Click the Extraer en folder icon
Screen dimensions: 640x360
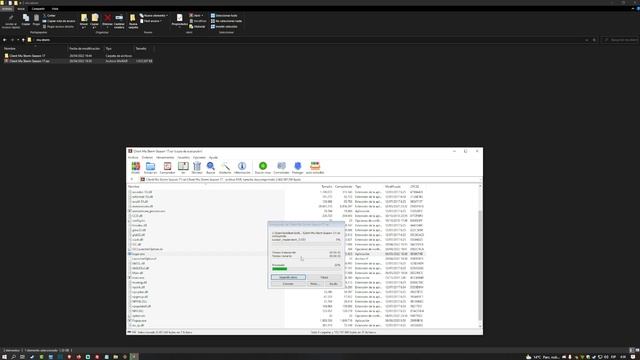(x=150, y=168)
